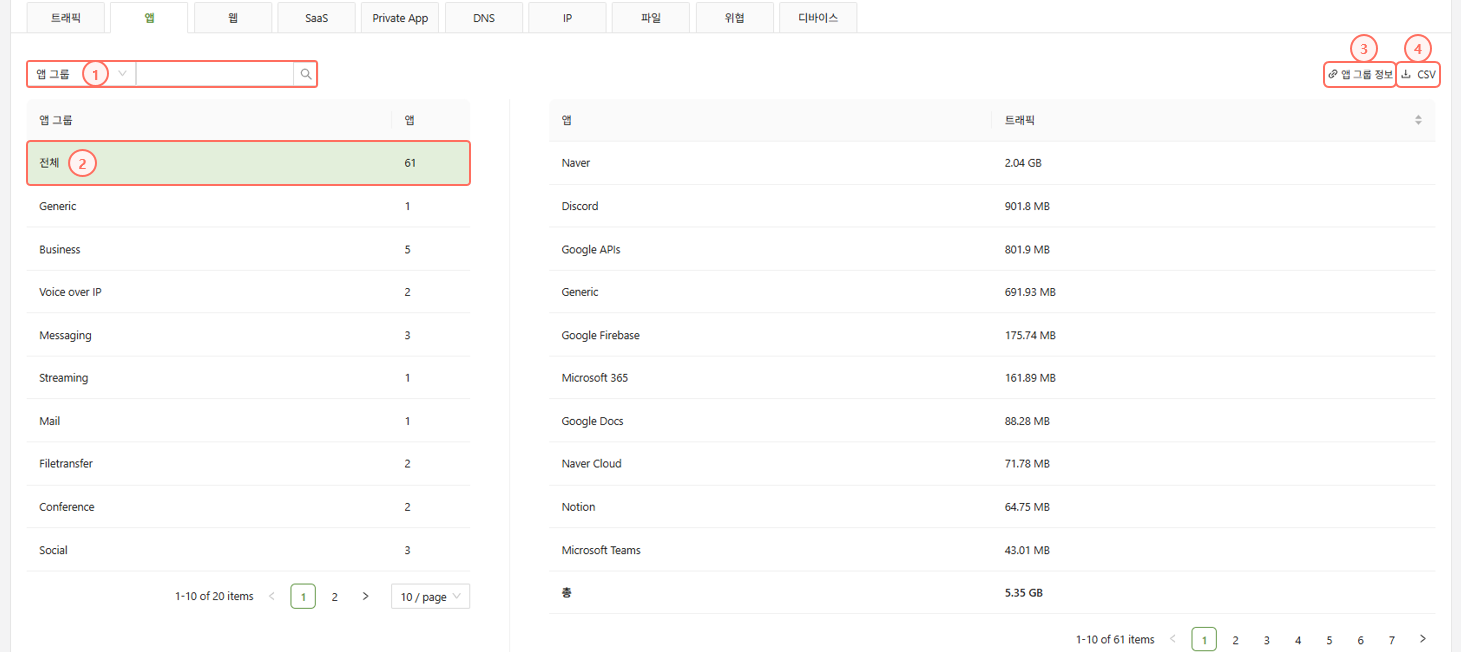Go to next page in app group list
1461x652 pixels.
[365, 597]
